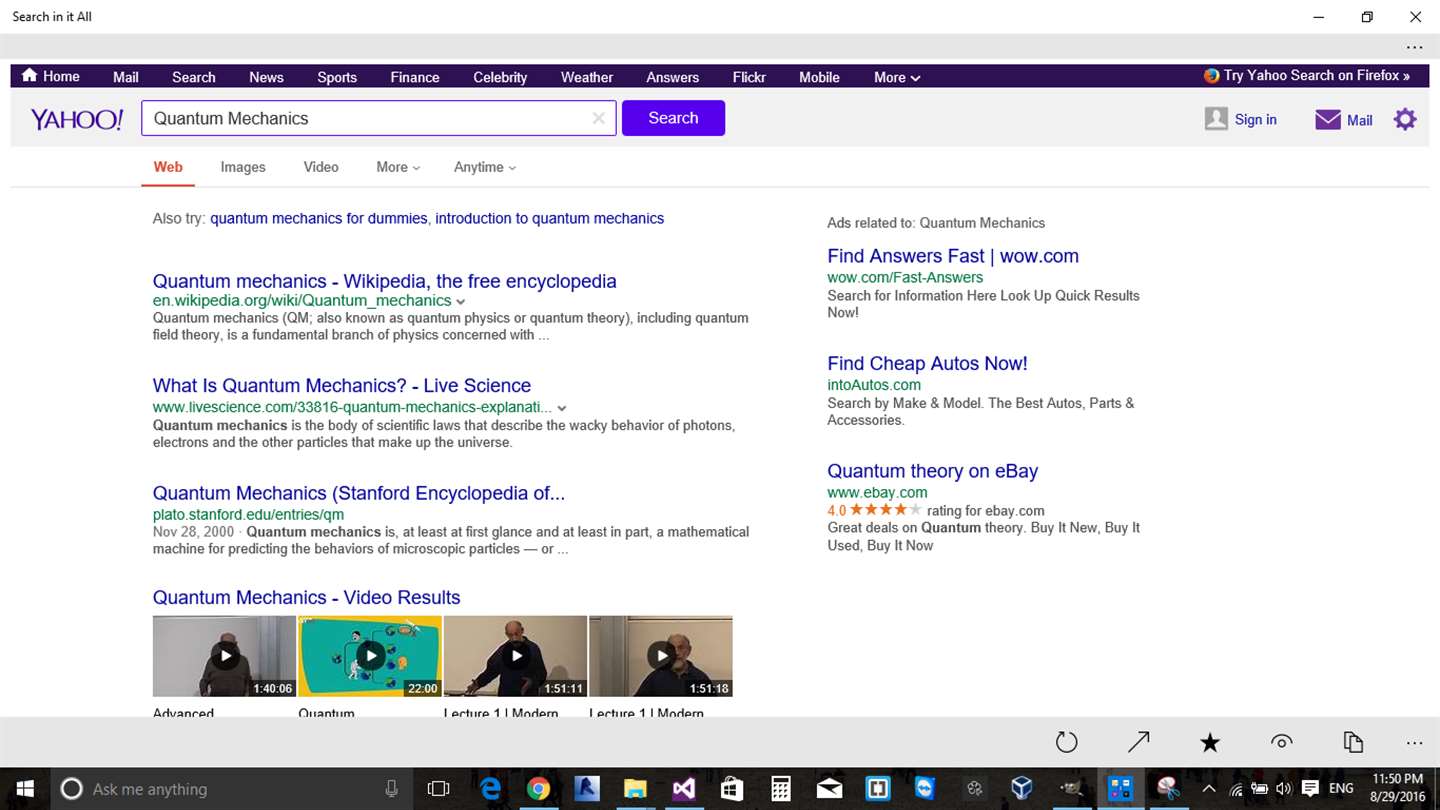
Task: Show hidden system tray icons
Action: pos(1209,789)
